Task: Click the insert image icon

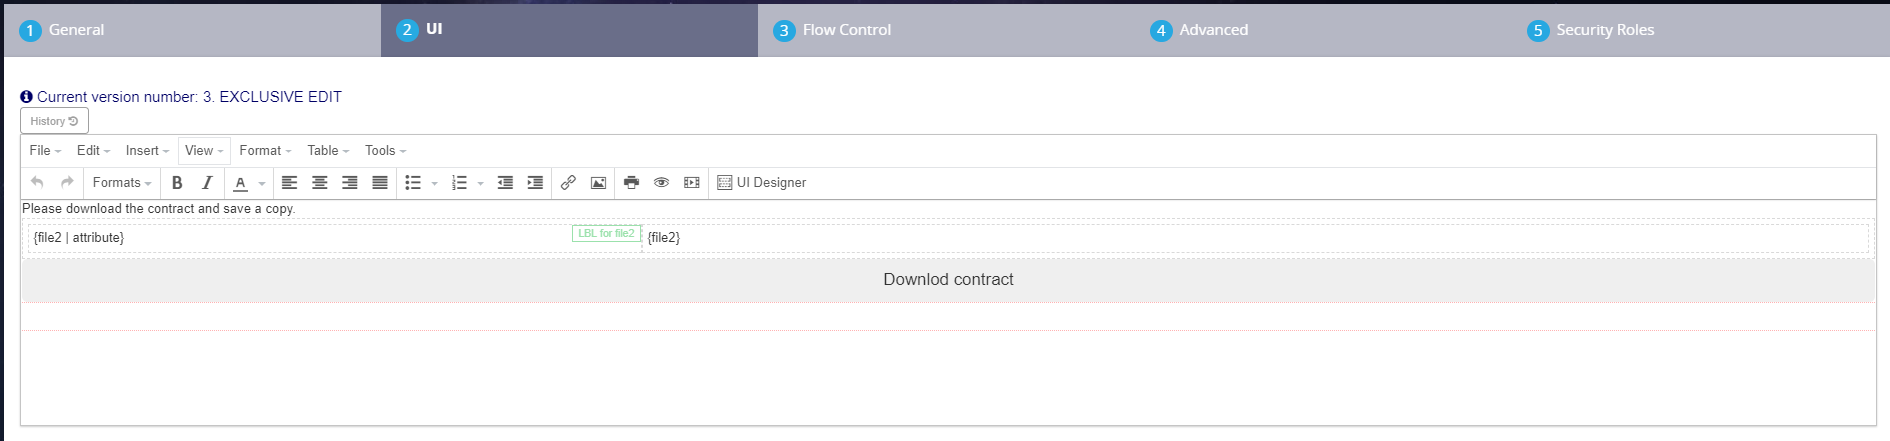Action: [x=598, y=183]
